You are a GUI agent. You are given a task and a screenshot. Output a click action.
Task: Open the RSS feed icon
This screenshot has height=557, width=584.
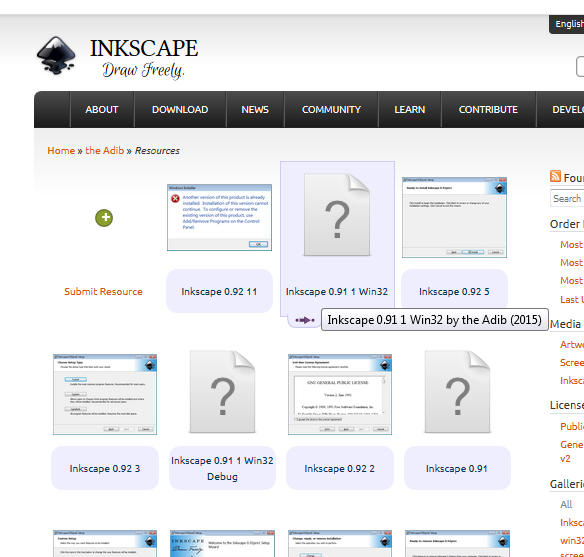pyautogui.click(x=555, y=176)
